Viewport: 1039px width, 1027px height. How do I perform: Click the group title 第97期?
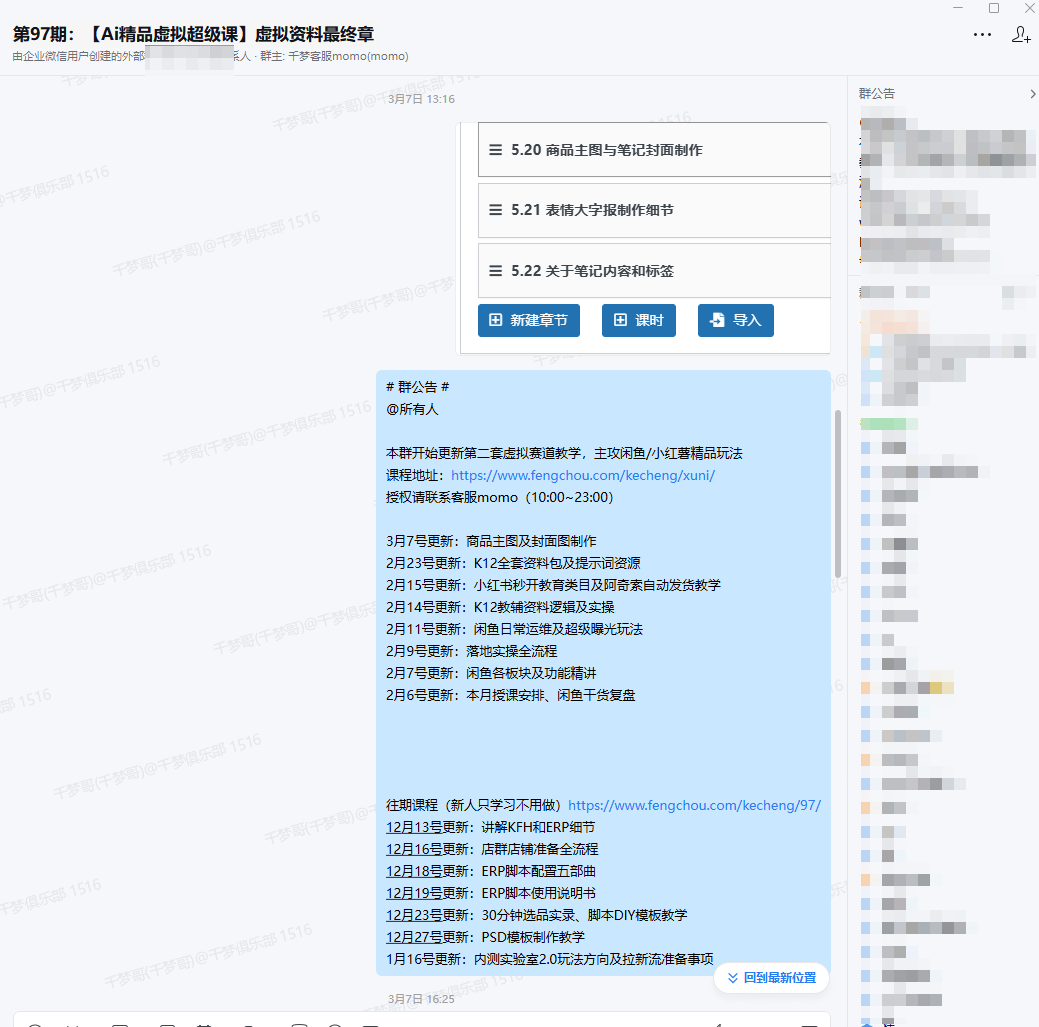(x=193, y=34)
